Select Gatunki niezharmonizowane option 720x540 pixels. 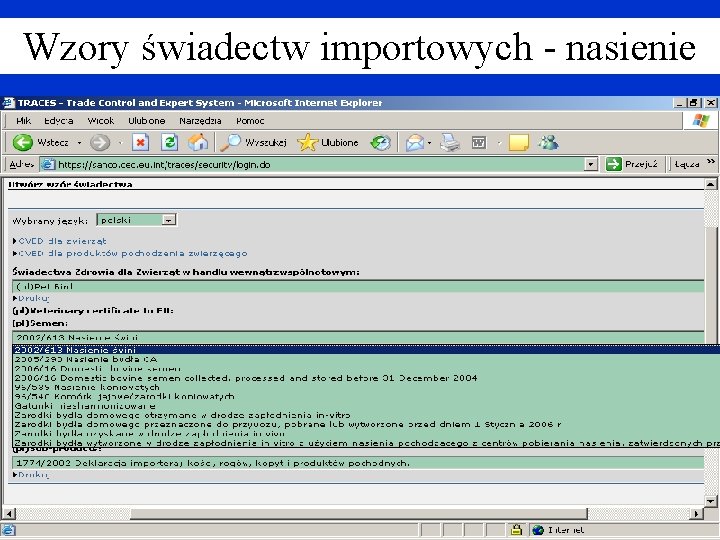click(366, 406)
